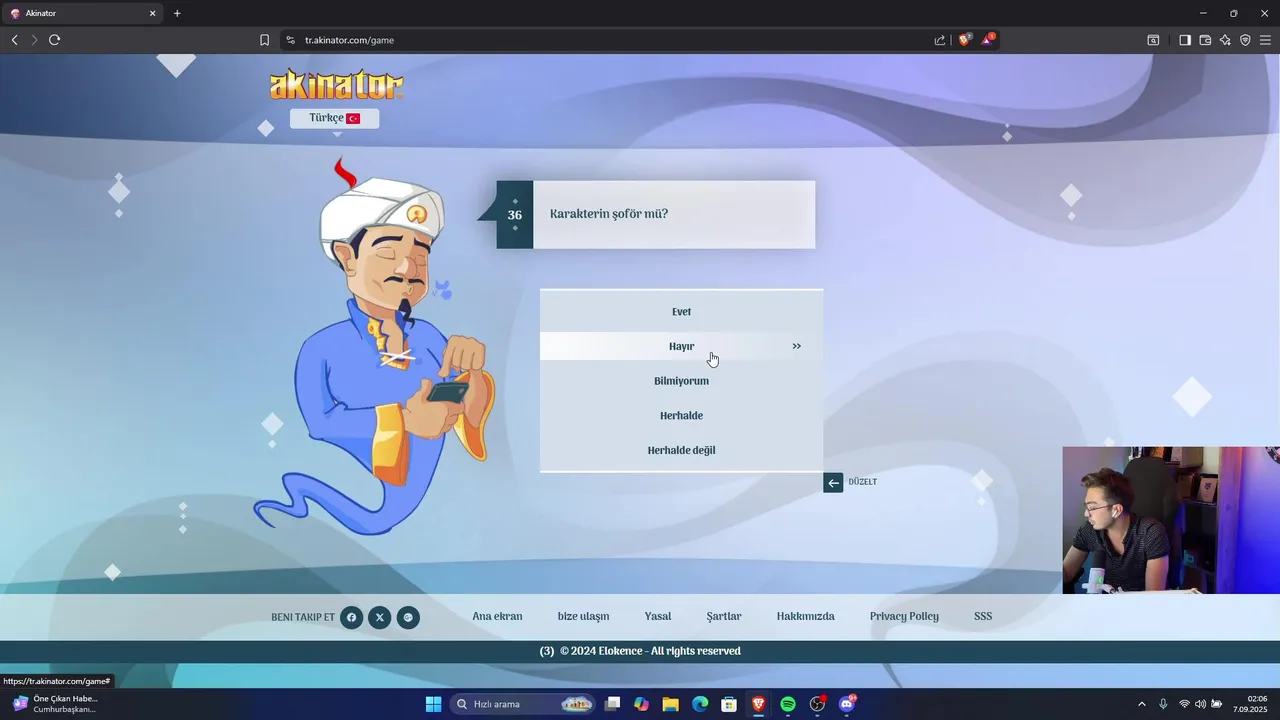Image resolution: width=1280 pixels, height=720 pixels.
Task: Open OBS Studio from the taskbar
Action: tap(817, 704)
